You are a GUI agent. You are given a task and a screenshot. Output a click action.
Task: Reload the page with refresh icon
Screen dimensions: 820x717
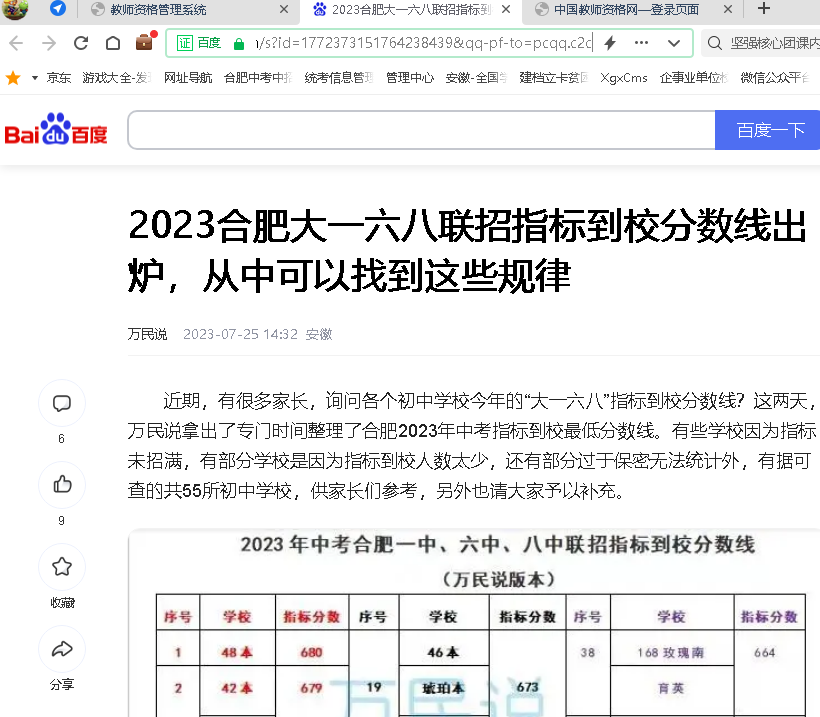coord(81,43)
